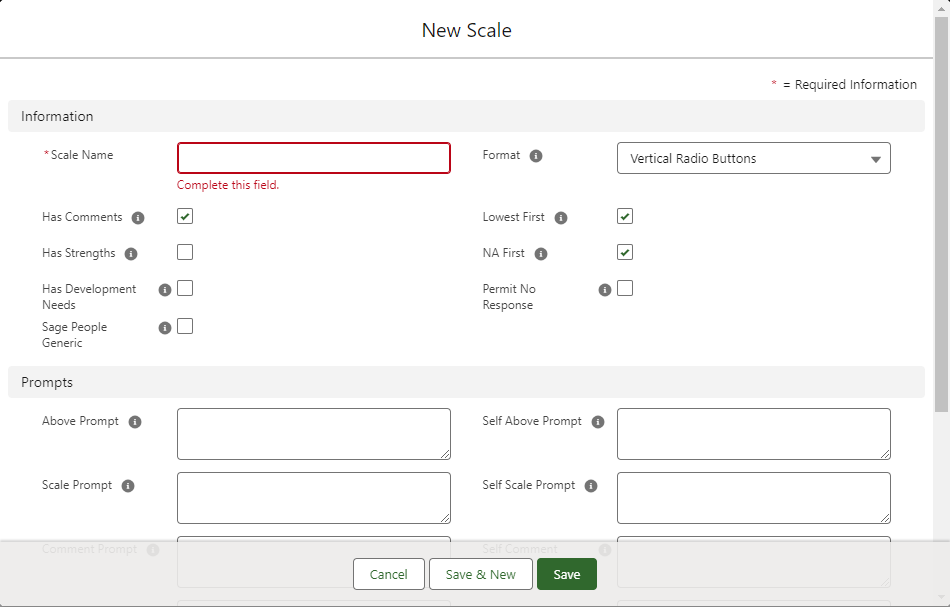Click the Self Scale Prompt info icon
This screenshot has width=950, height=607.
click(x=591, y=486)
